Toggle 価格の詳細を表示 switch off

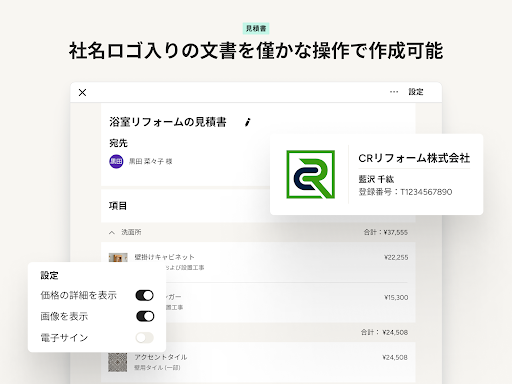coord(145,295)
